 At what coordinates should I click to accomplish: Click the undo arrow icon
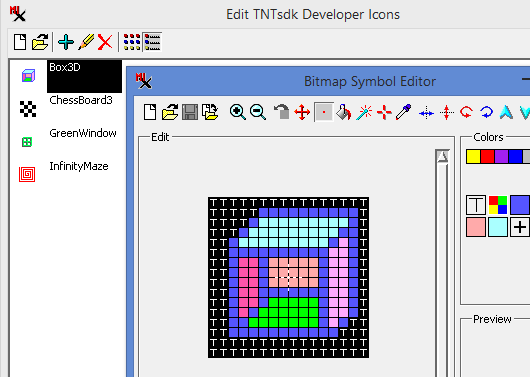pos(281,112)
